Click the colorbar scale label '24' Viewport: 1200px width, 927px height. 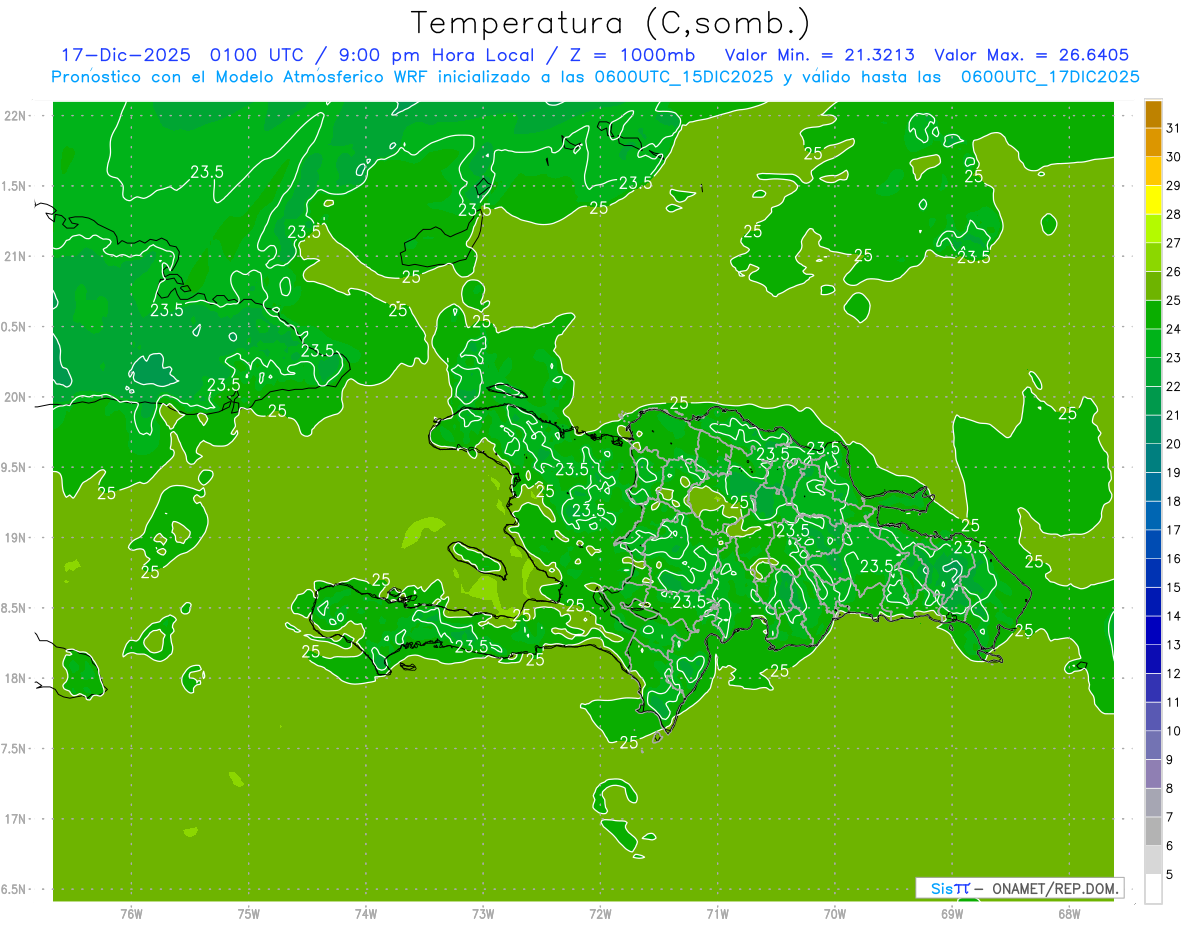click(x=1174, y=329)
